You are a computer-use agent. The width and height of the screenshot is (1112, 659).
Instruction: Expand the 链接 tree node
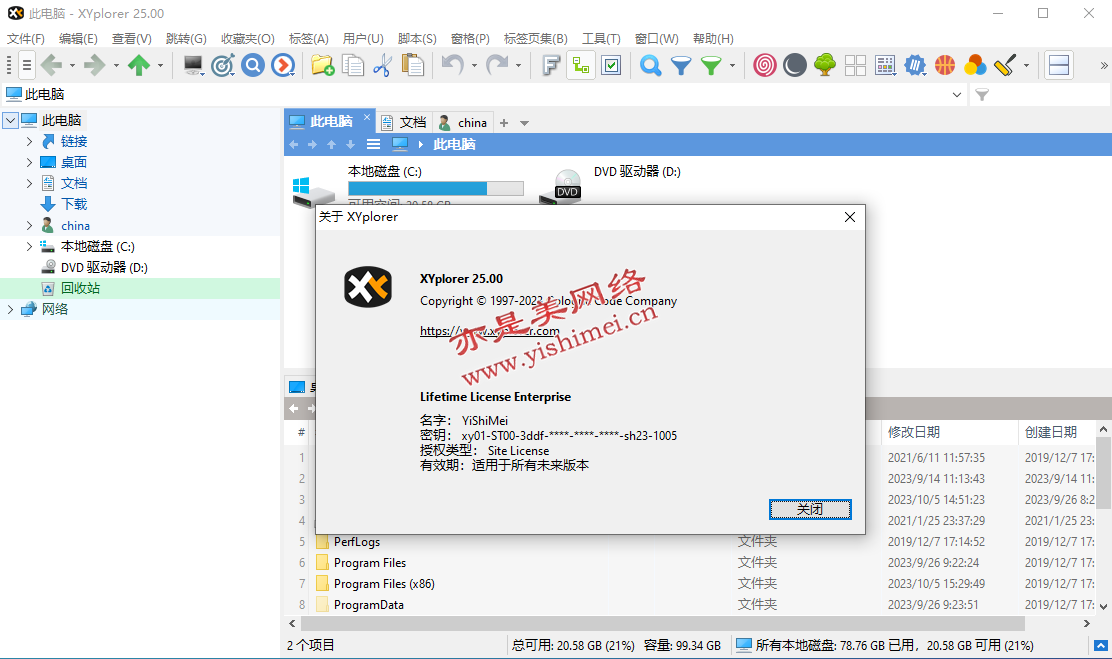point(29,141)
